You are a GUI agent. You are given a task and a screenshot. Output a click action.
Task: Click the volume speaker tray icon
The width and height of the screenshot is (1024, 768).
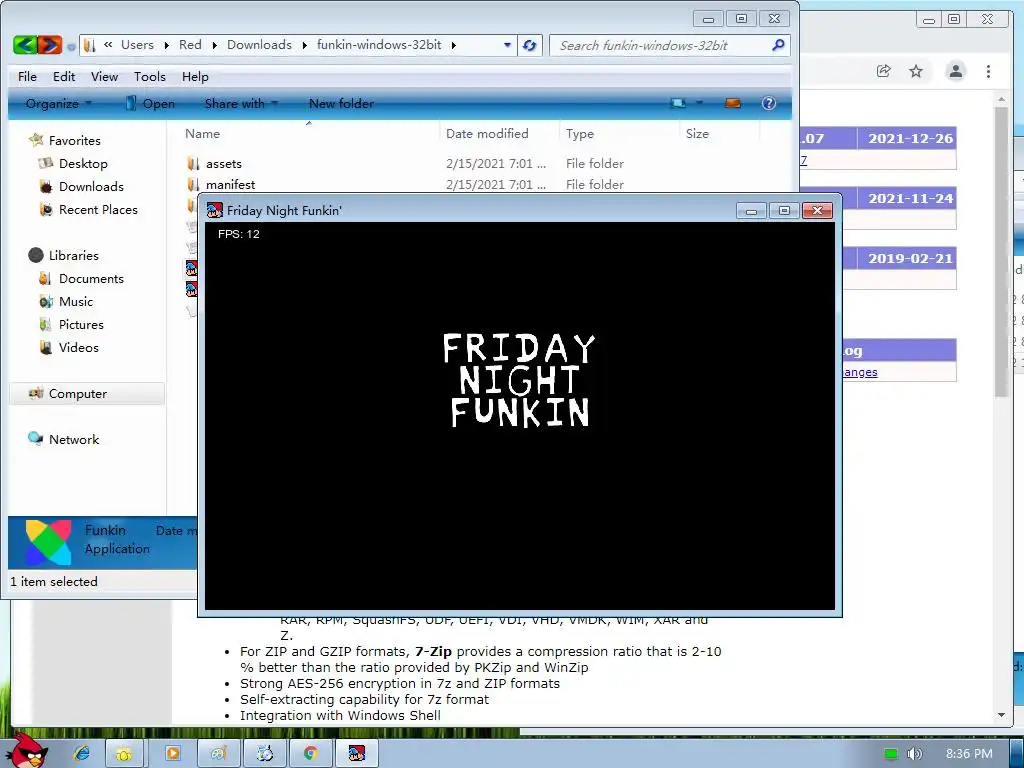pos(914,754)
